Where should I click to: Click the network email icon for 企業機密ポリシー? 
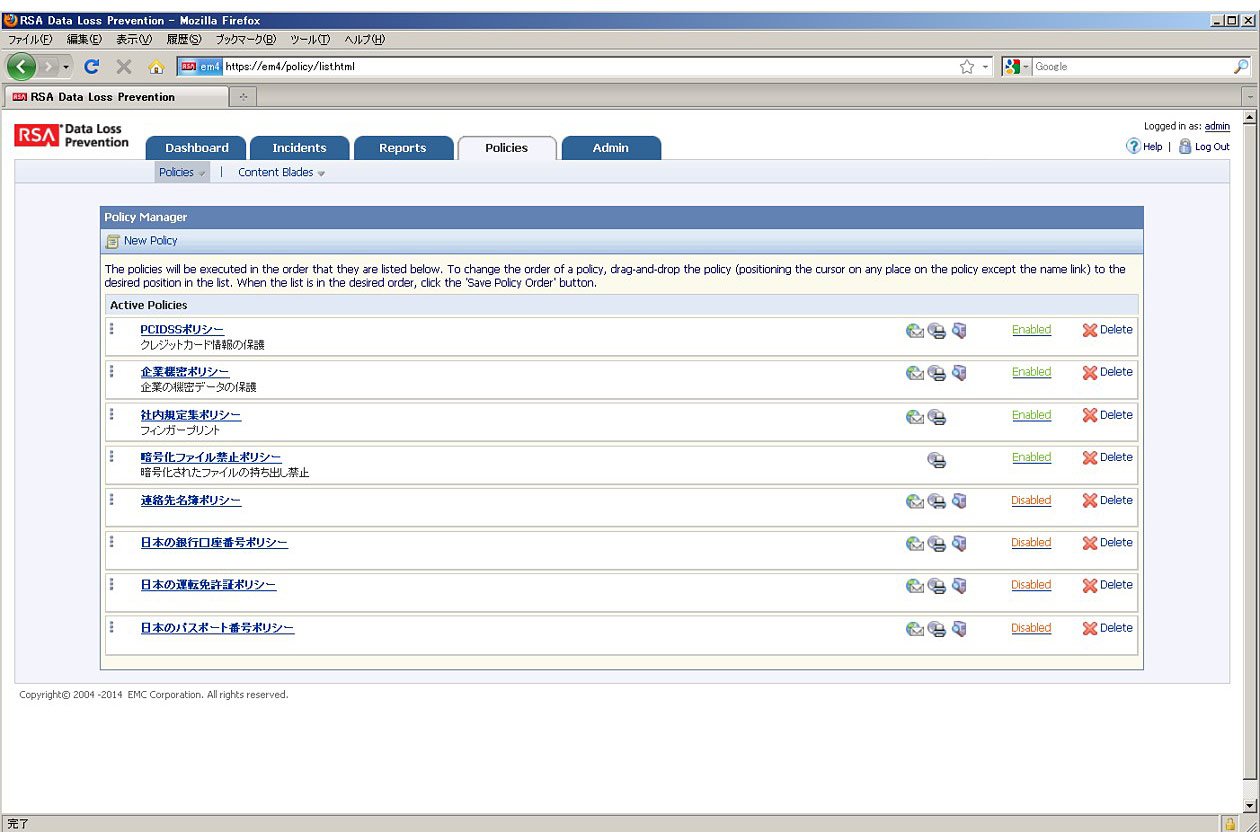(914, 373)
